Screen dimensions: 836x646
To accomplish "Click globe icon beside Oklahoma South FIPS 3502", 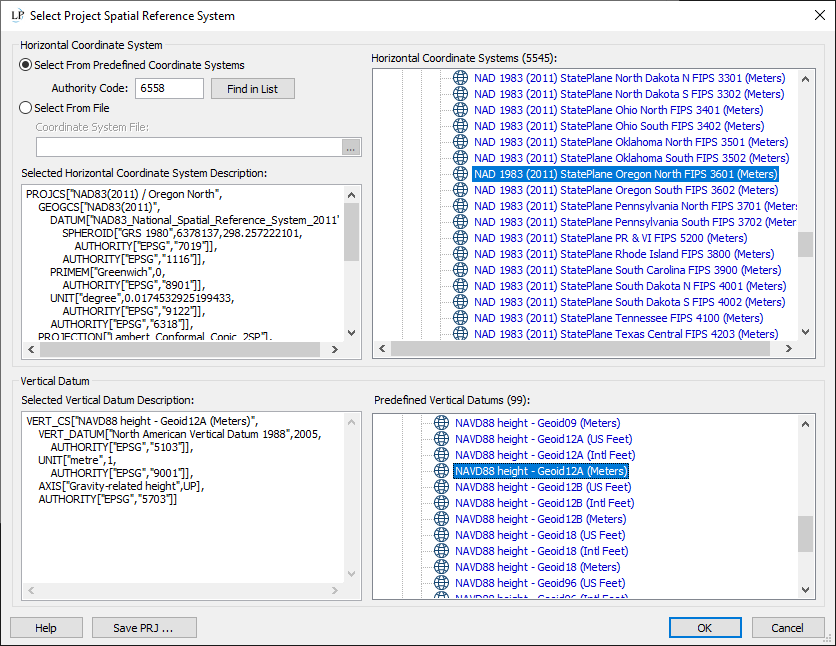I will point(460,158).
